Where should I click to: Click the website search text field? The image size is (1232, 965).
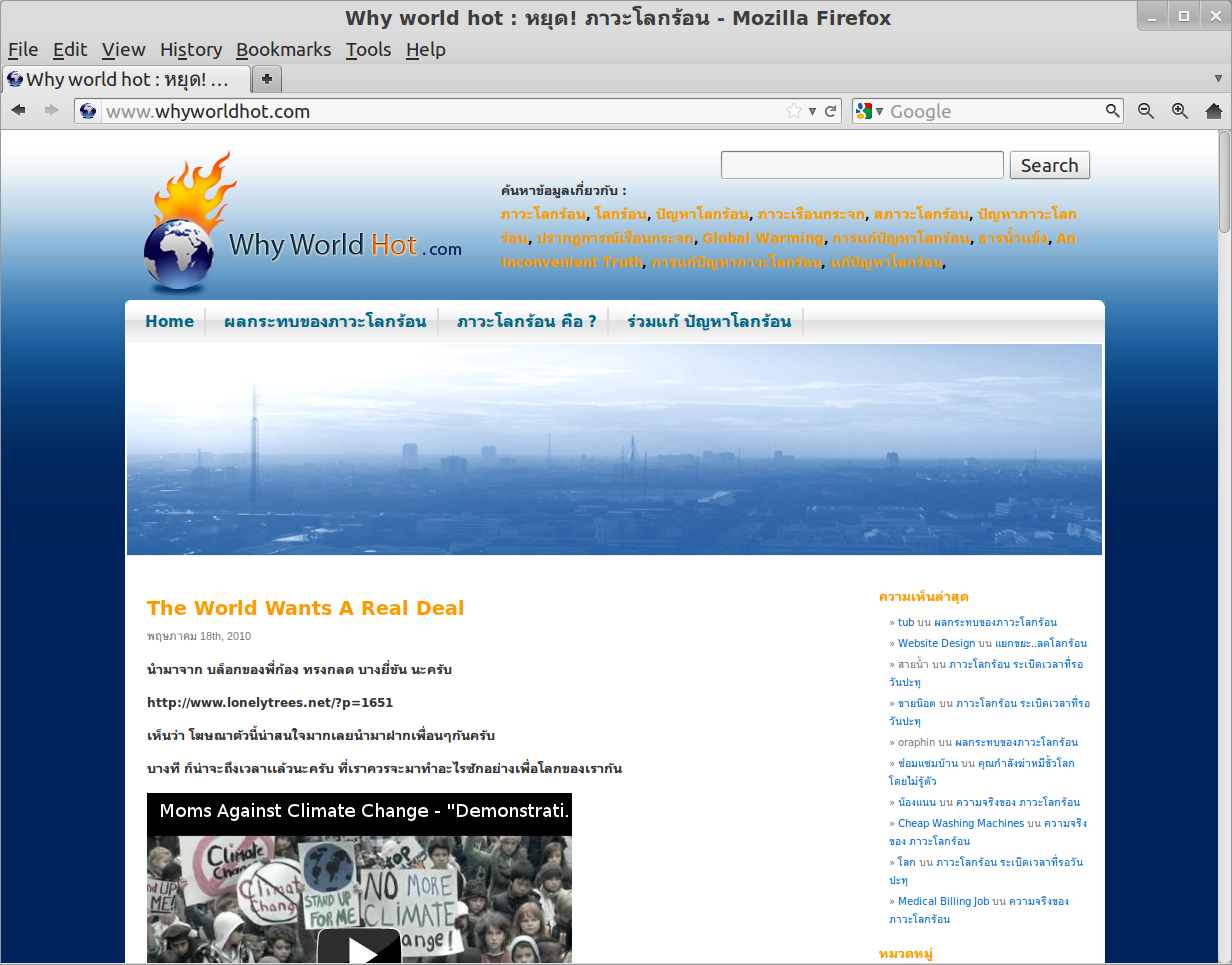[x=861, y=165]
